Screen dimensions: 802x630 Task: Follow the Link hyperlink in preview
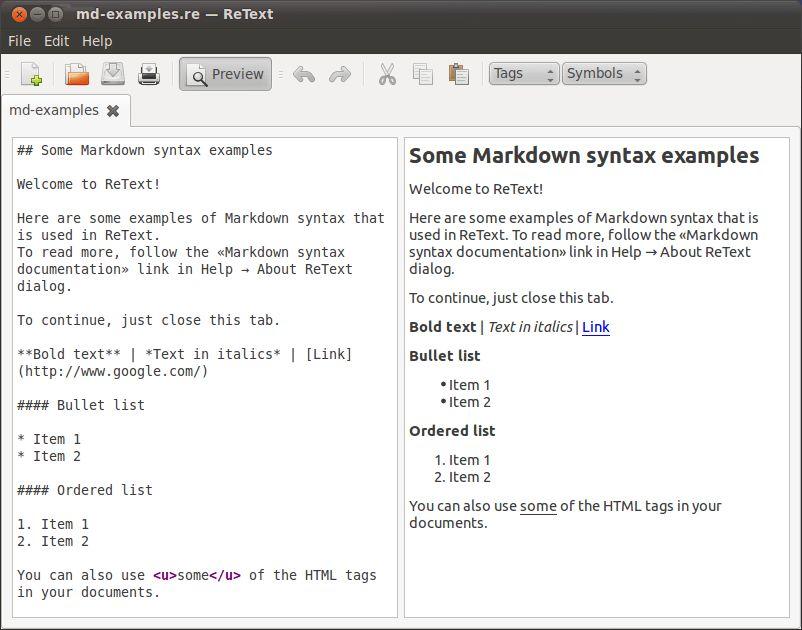[x=596, y=327]
